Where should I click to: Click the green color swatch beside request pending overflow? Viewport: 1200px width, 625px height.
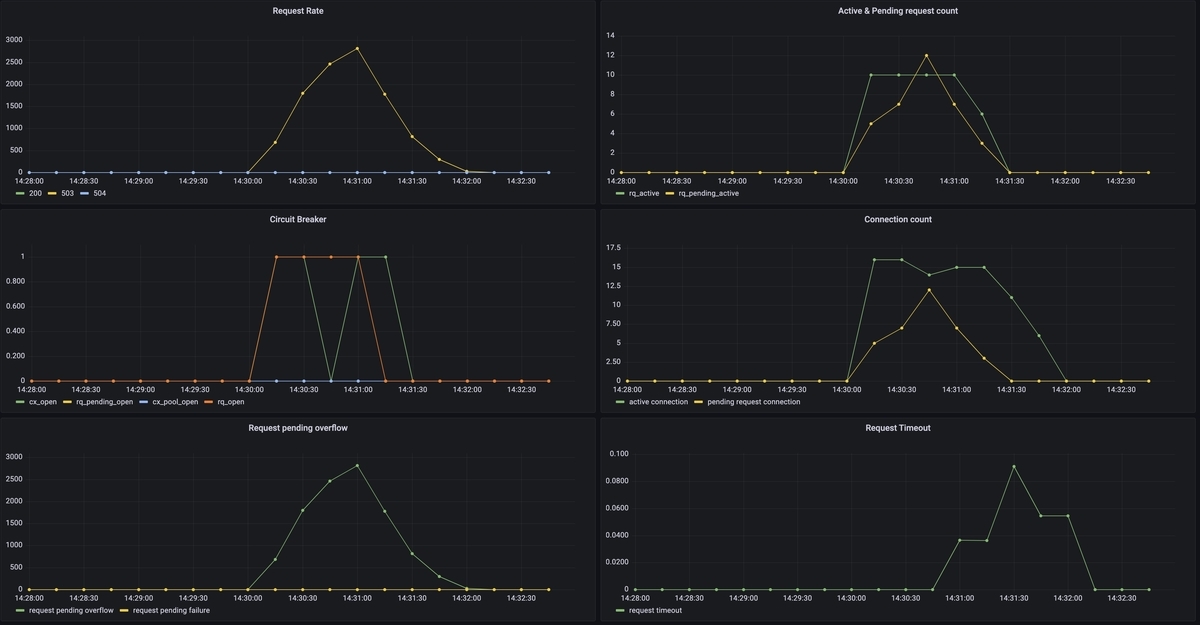point(21,610)
